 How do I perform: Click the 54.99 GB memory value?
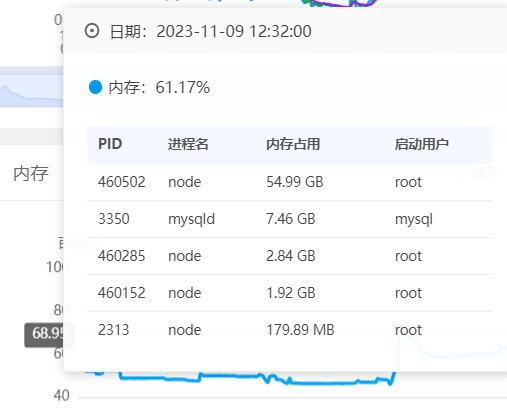point(295,182)
